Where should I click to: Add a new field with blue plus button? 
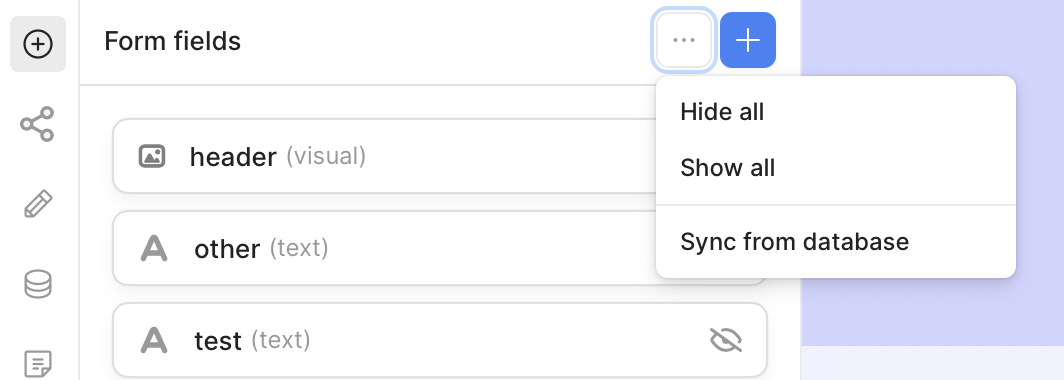[x=748, y=40]
